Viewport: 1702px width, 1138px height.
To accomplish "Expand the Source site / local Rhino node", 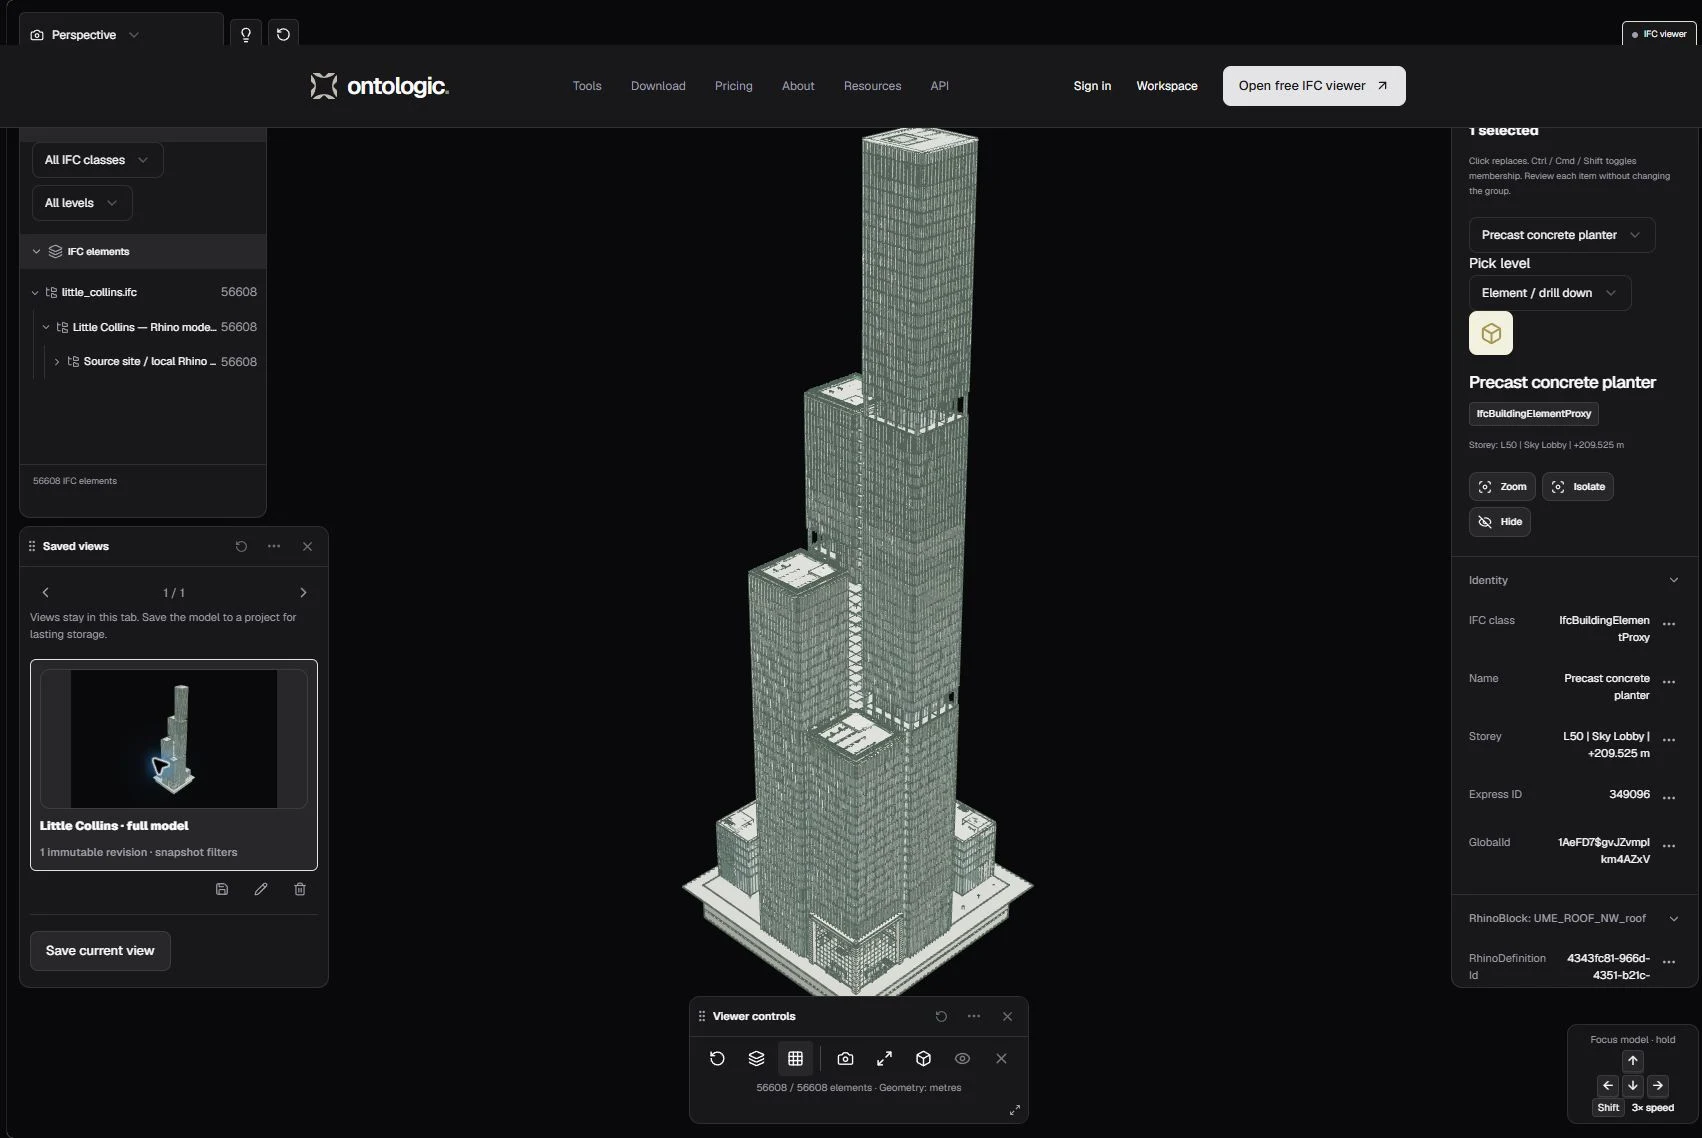I will [x=57, y=362].
